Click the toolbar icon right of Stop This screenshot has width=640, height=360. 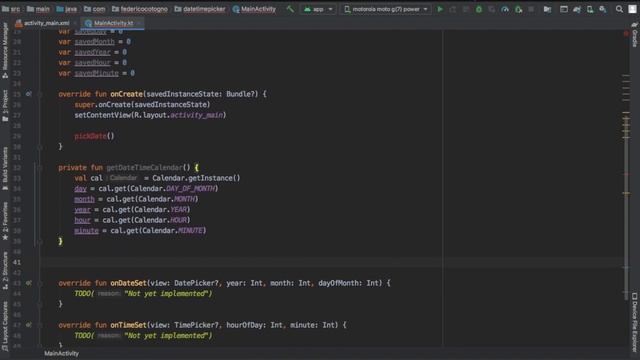pyautogui.click(x=547, y=9)
